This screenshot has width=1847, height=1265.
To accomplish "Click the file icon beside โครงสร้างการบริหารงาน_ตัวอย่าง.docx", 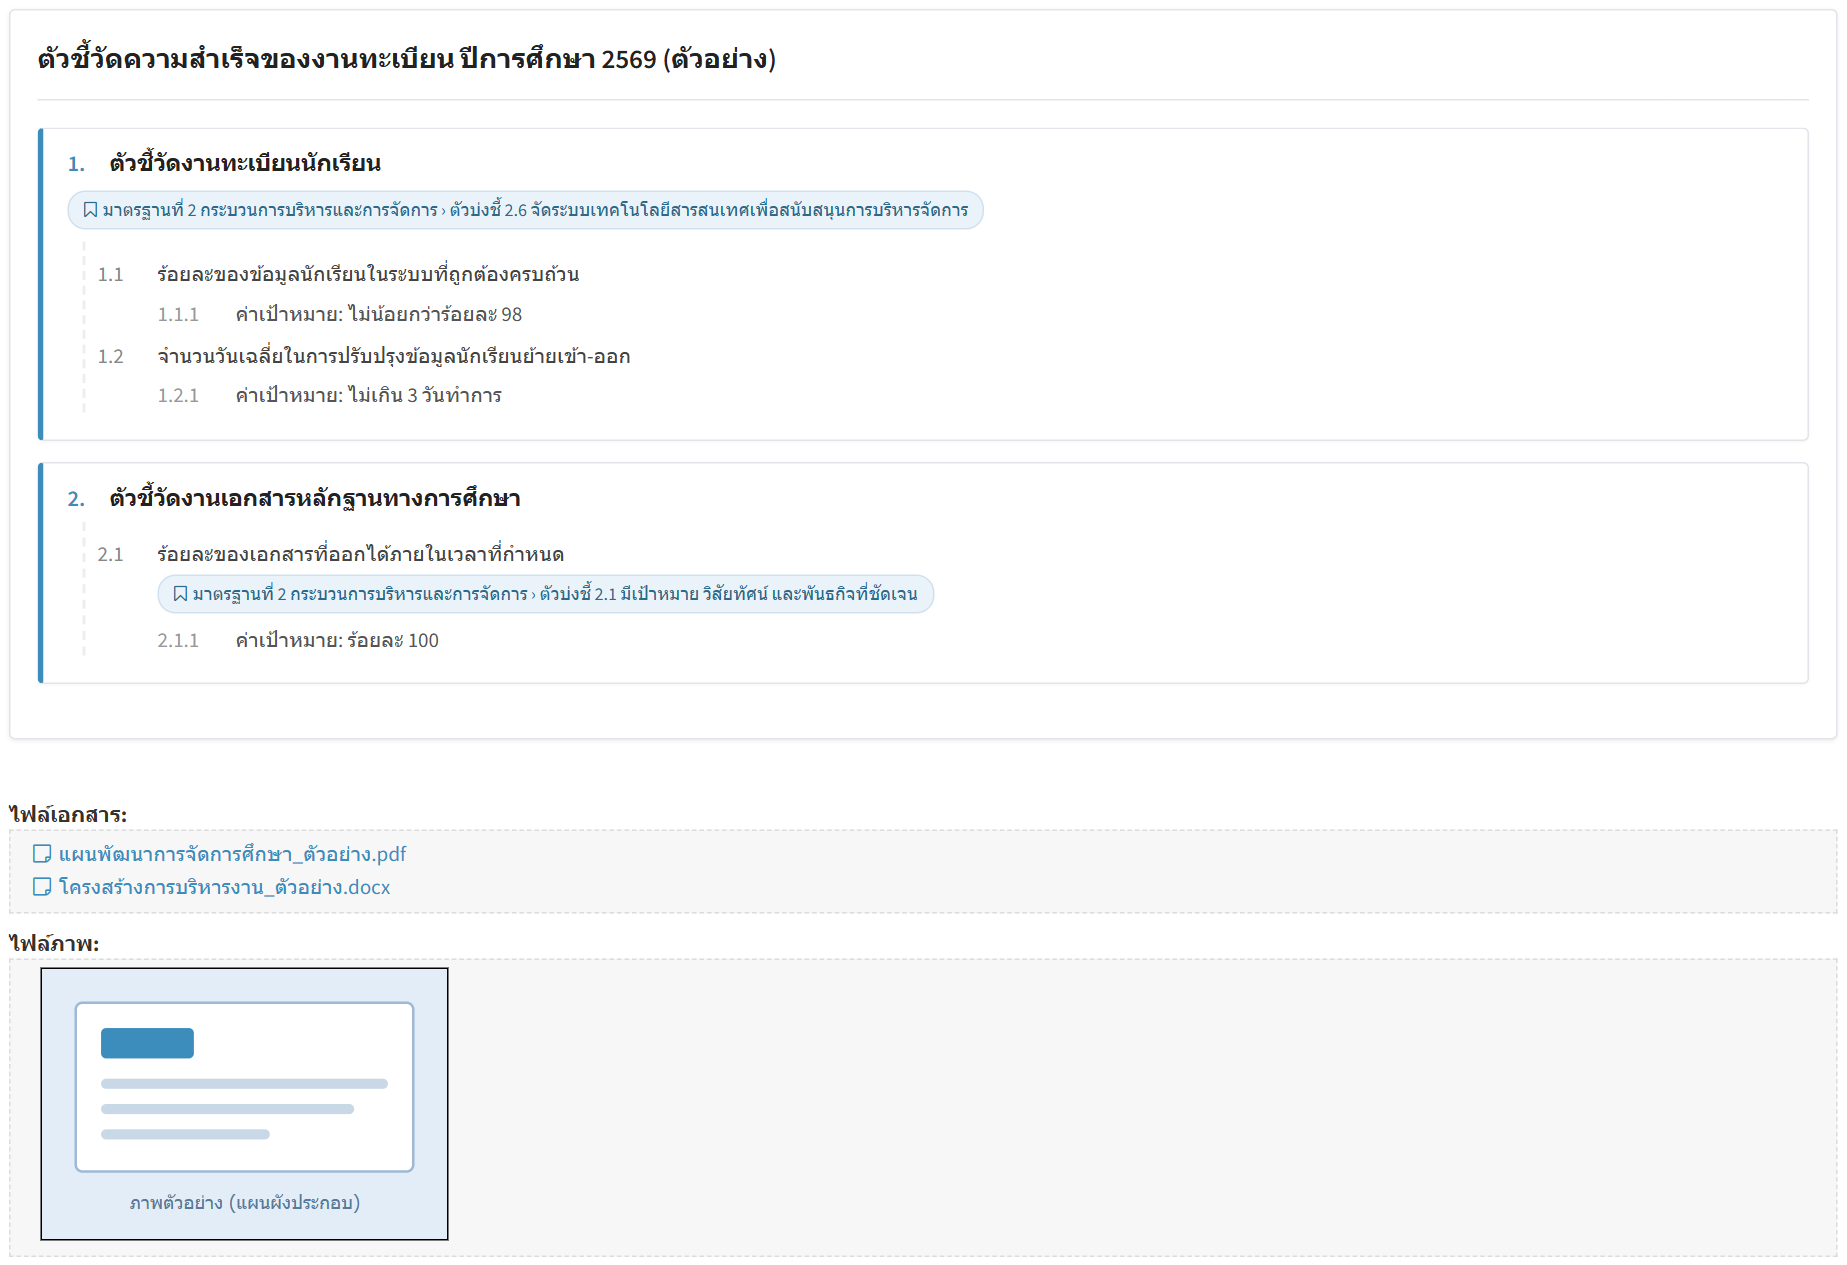I will coord(42,887).
